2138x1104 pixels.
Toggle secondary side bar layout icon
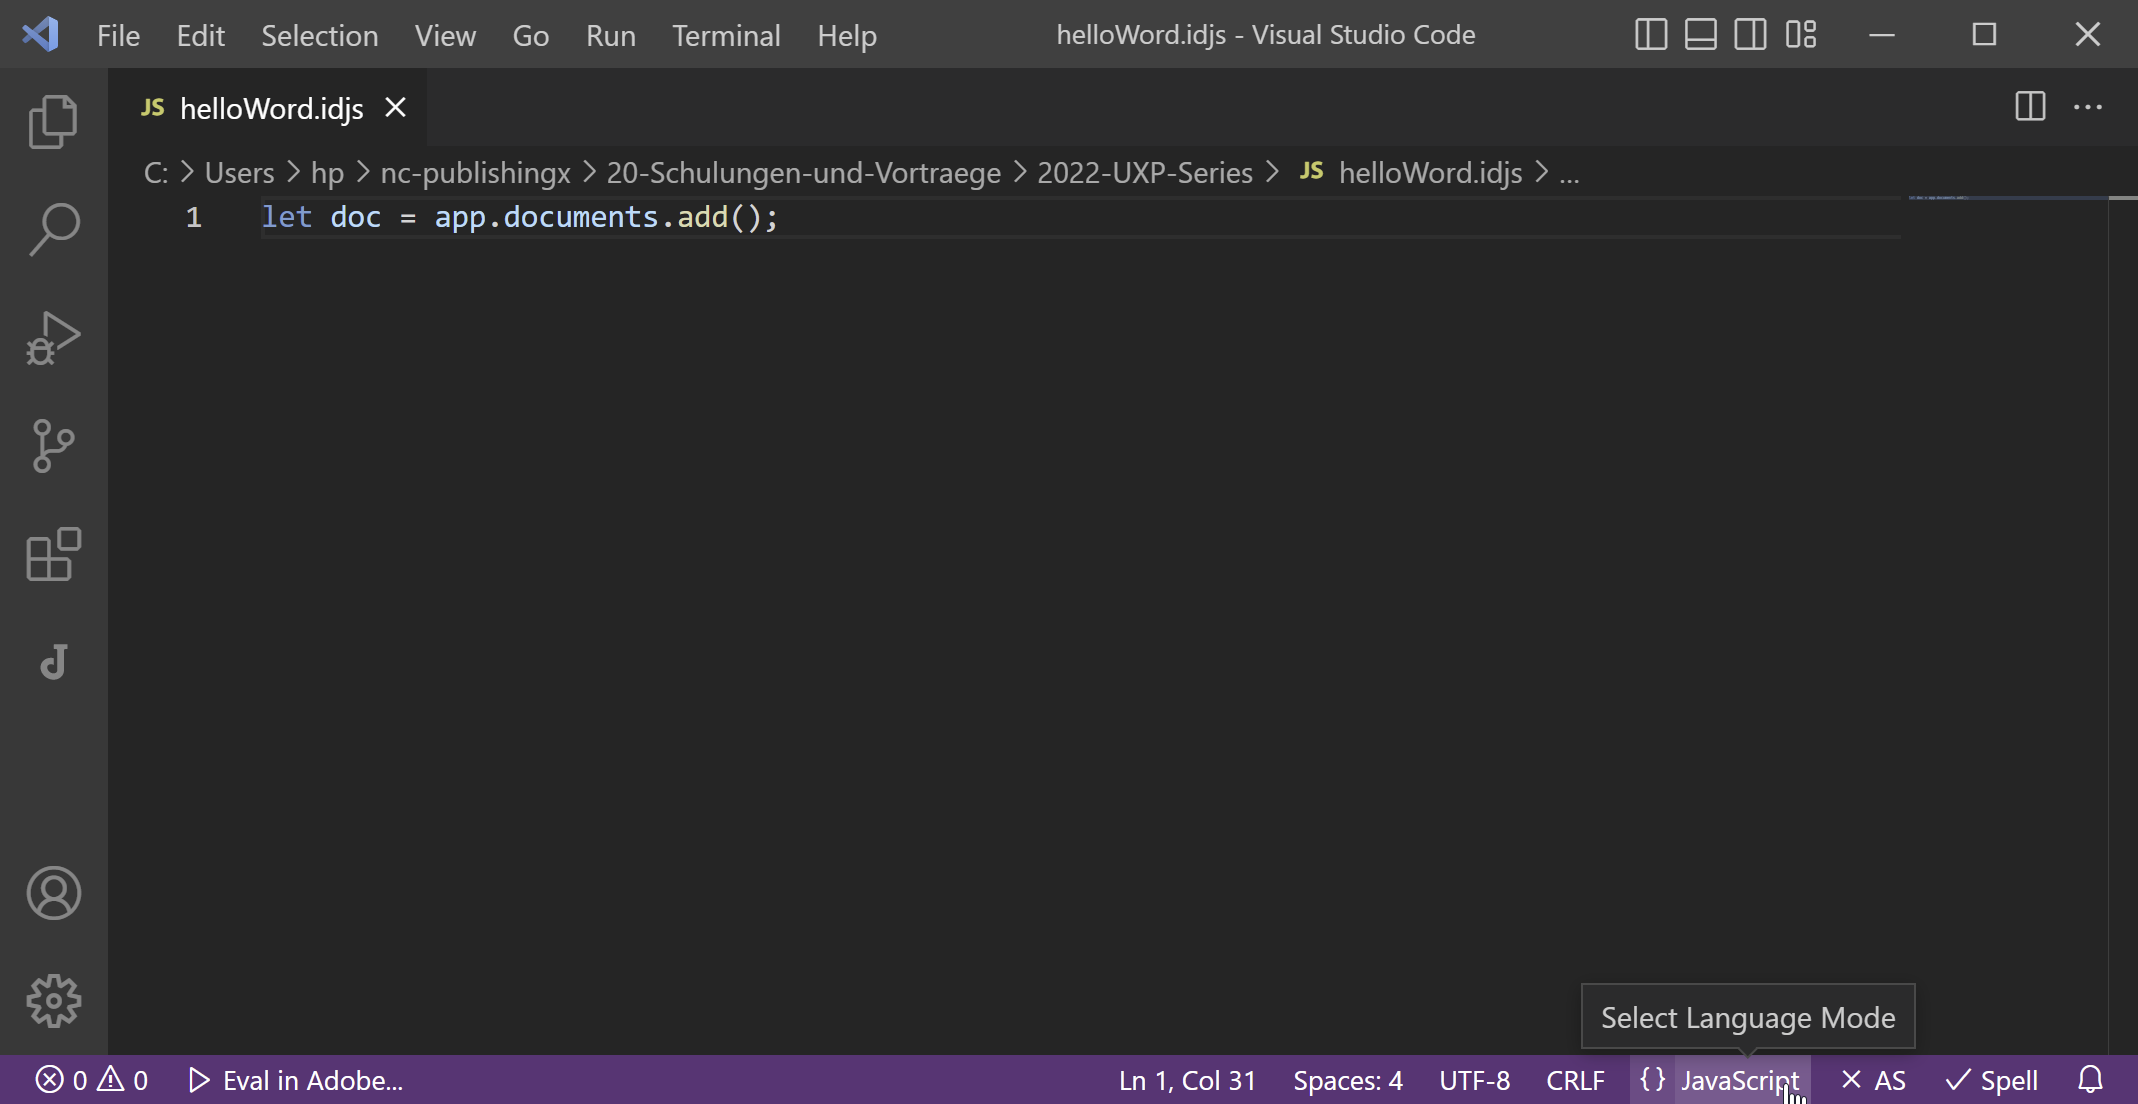(1751, 35)
